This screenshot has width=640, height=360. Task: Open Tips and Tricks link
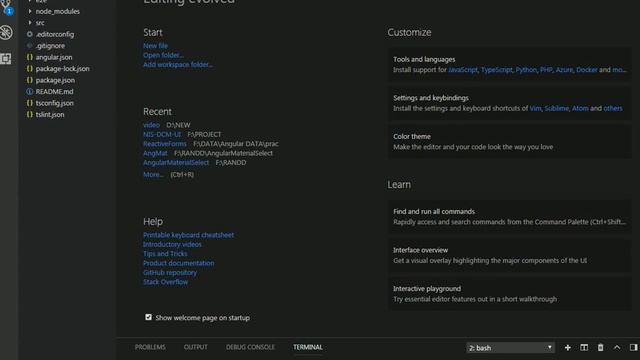tap(165, 254)
